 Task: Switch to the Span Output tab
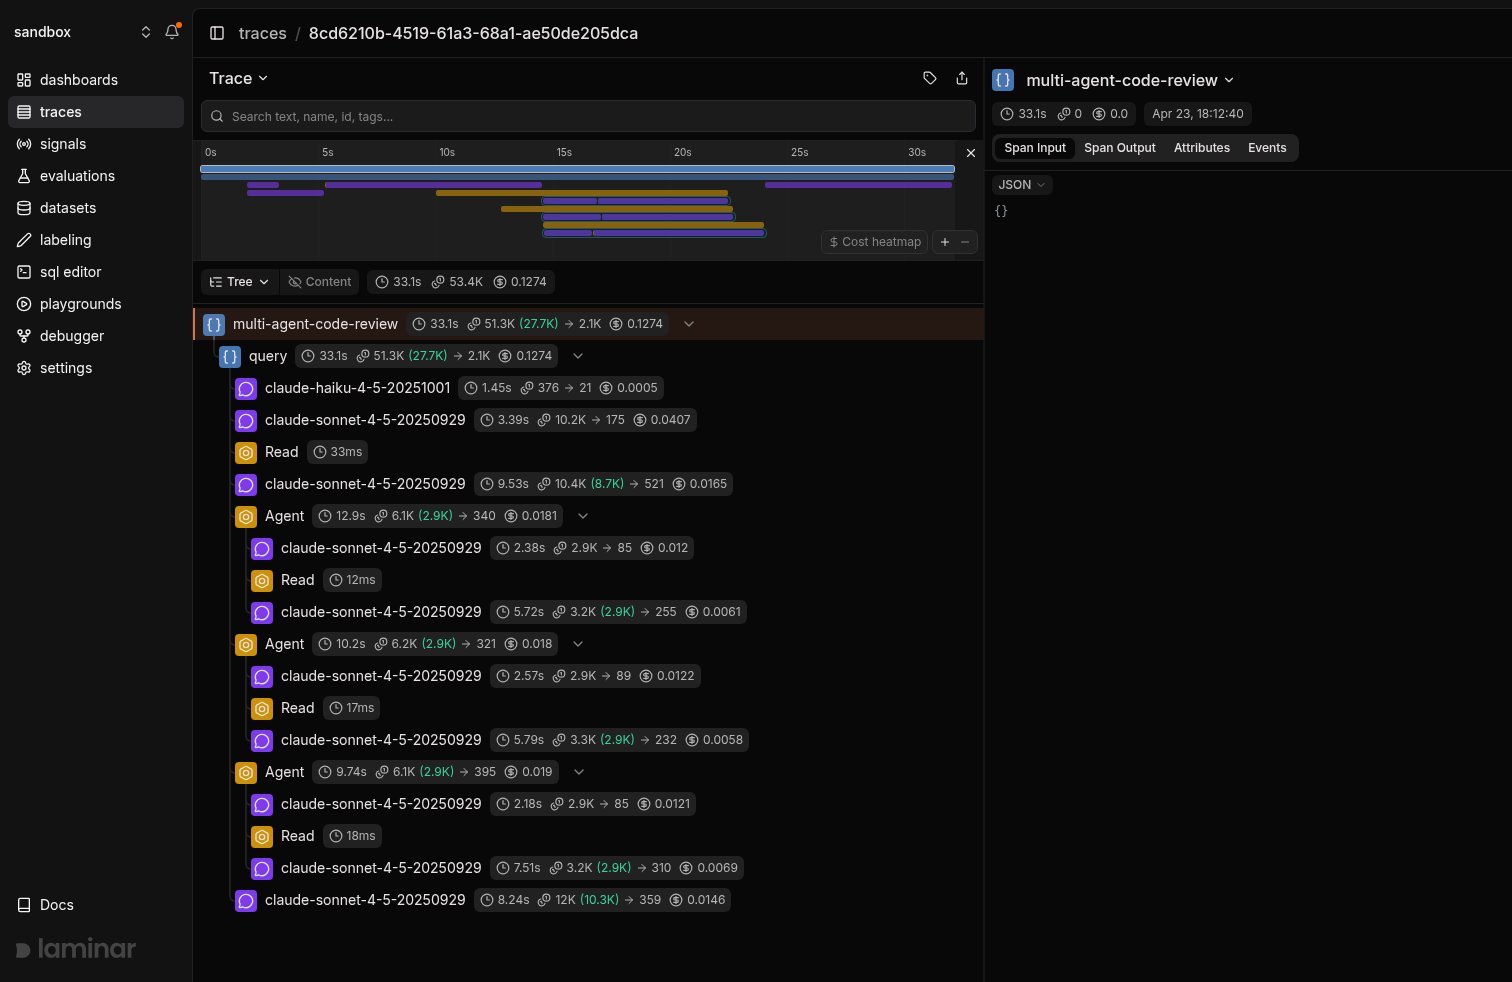pos(1120,148)
